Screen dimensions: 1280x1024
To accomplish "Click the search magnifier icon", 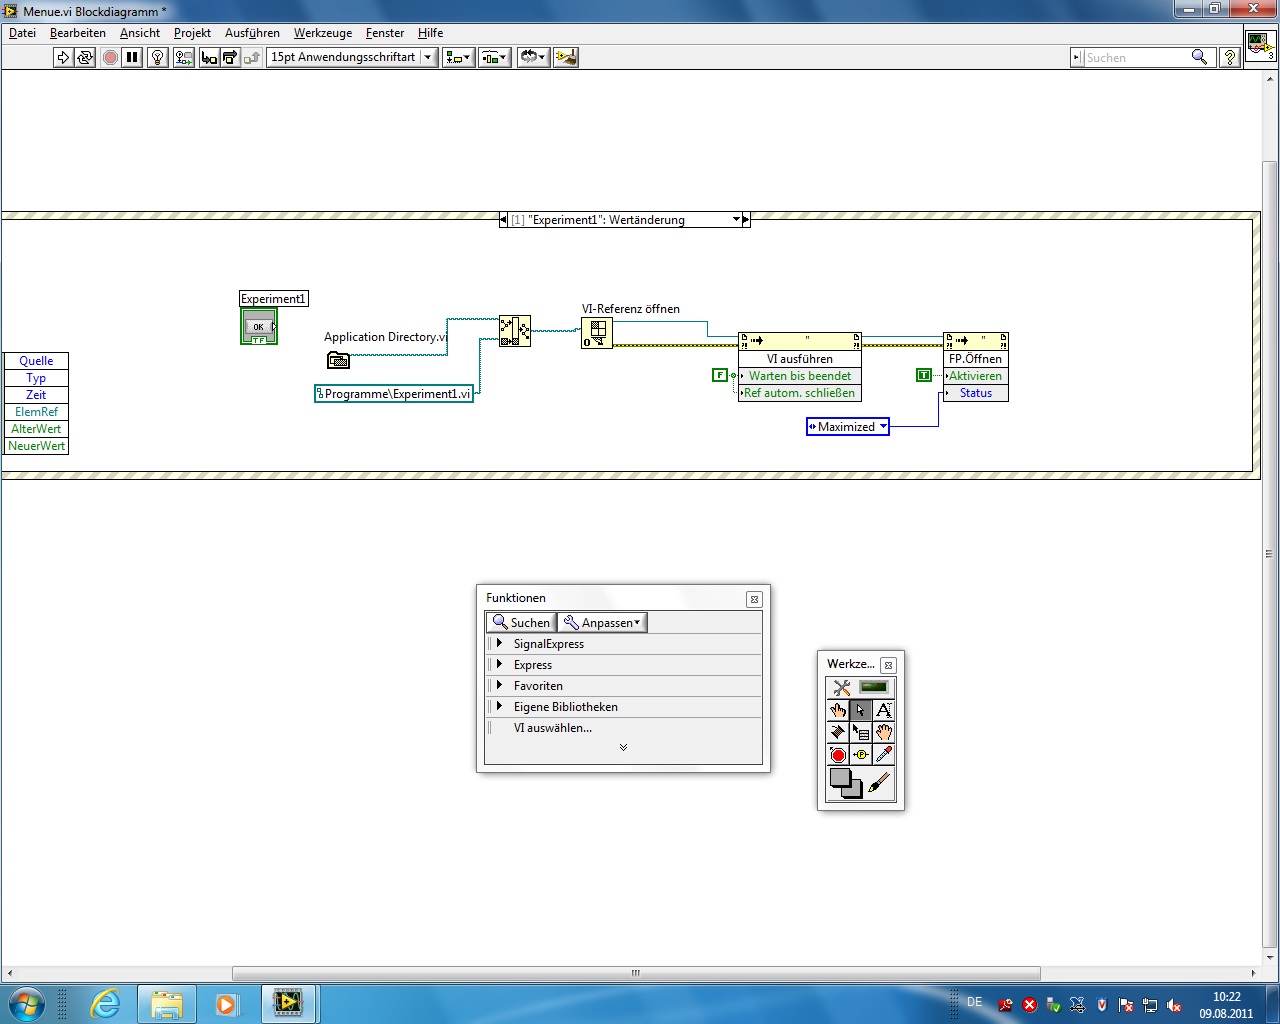I will coord(1200,58).
